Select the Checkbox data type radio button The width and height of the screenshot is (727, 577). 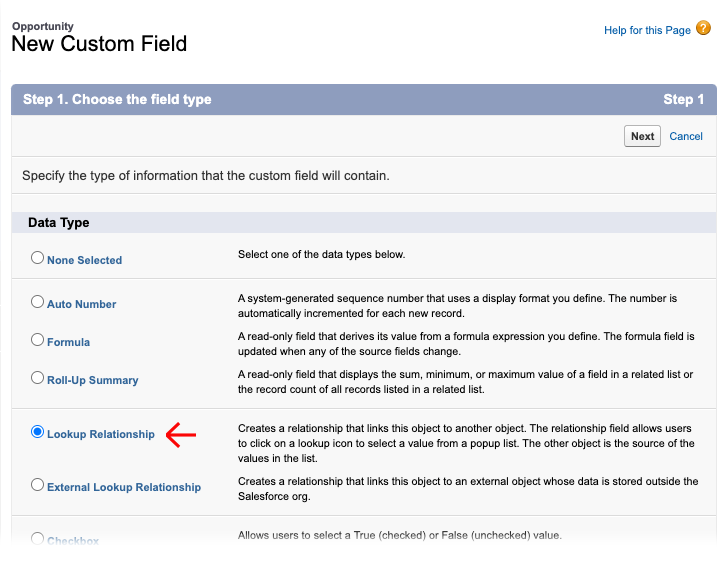(37, 539)
